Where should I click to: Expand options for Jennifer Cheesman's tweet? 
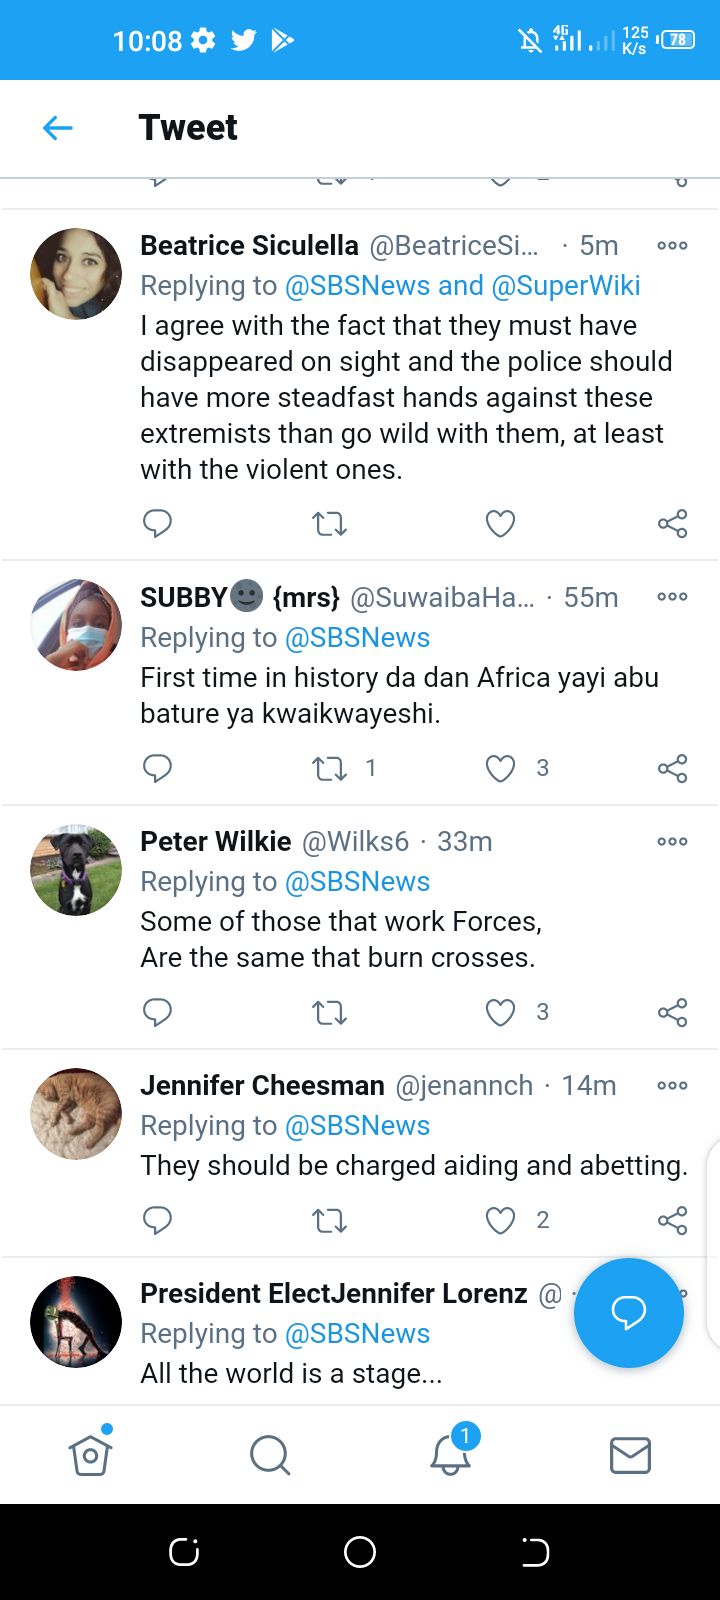click(x=672, y=1086)
